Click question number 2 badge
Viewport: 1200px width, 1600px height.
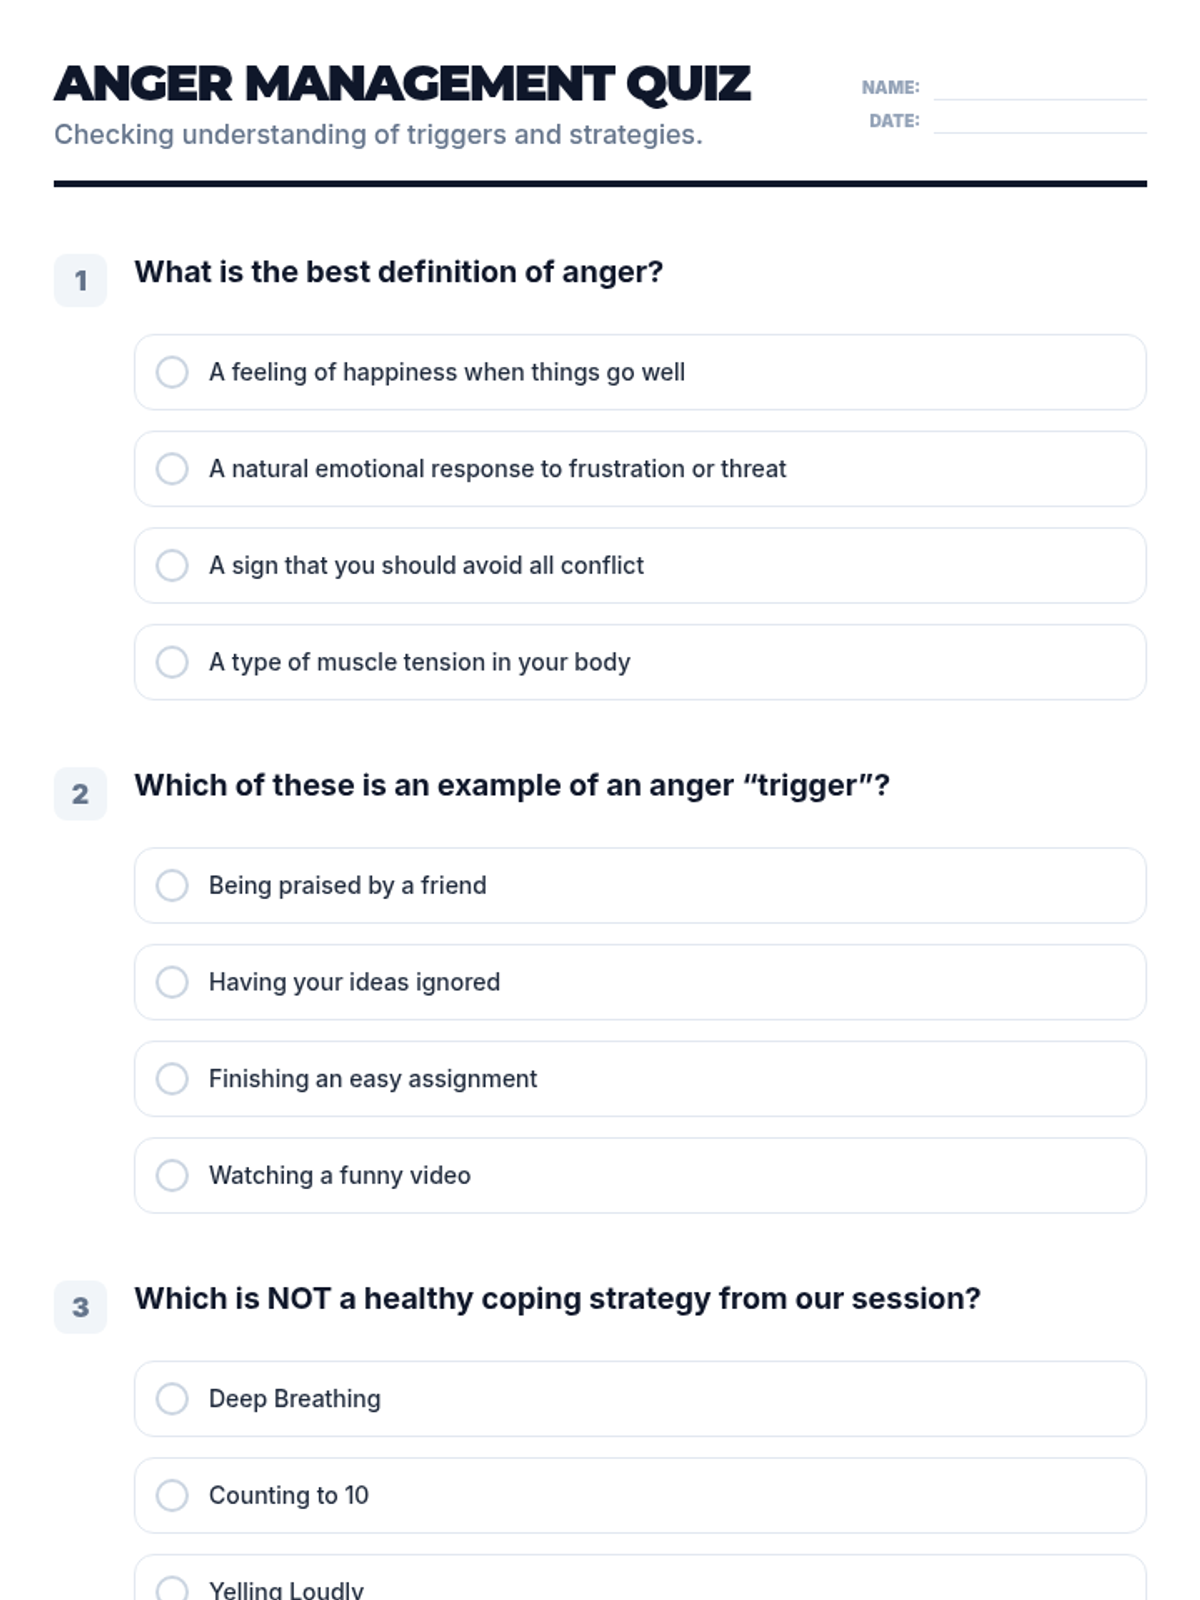[80, 794]
